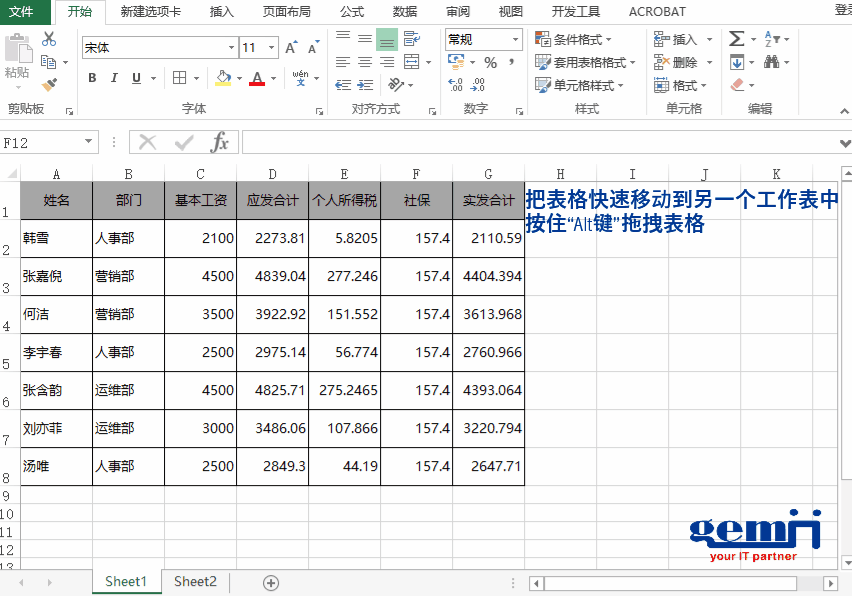
Task: Expand the number format 常规 dropdown
Action: (516, 39)
